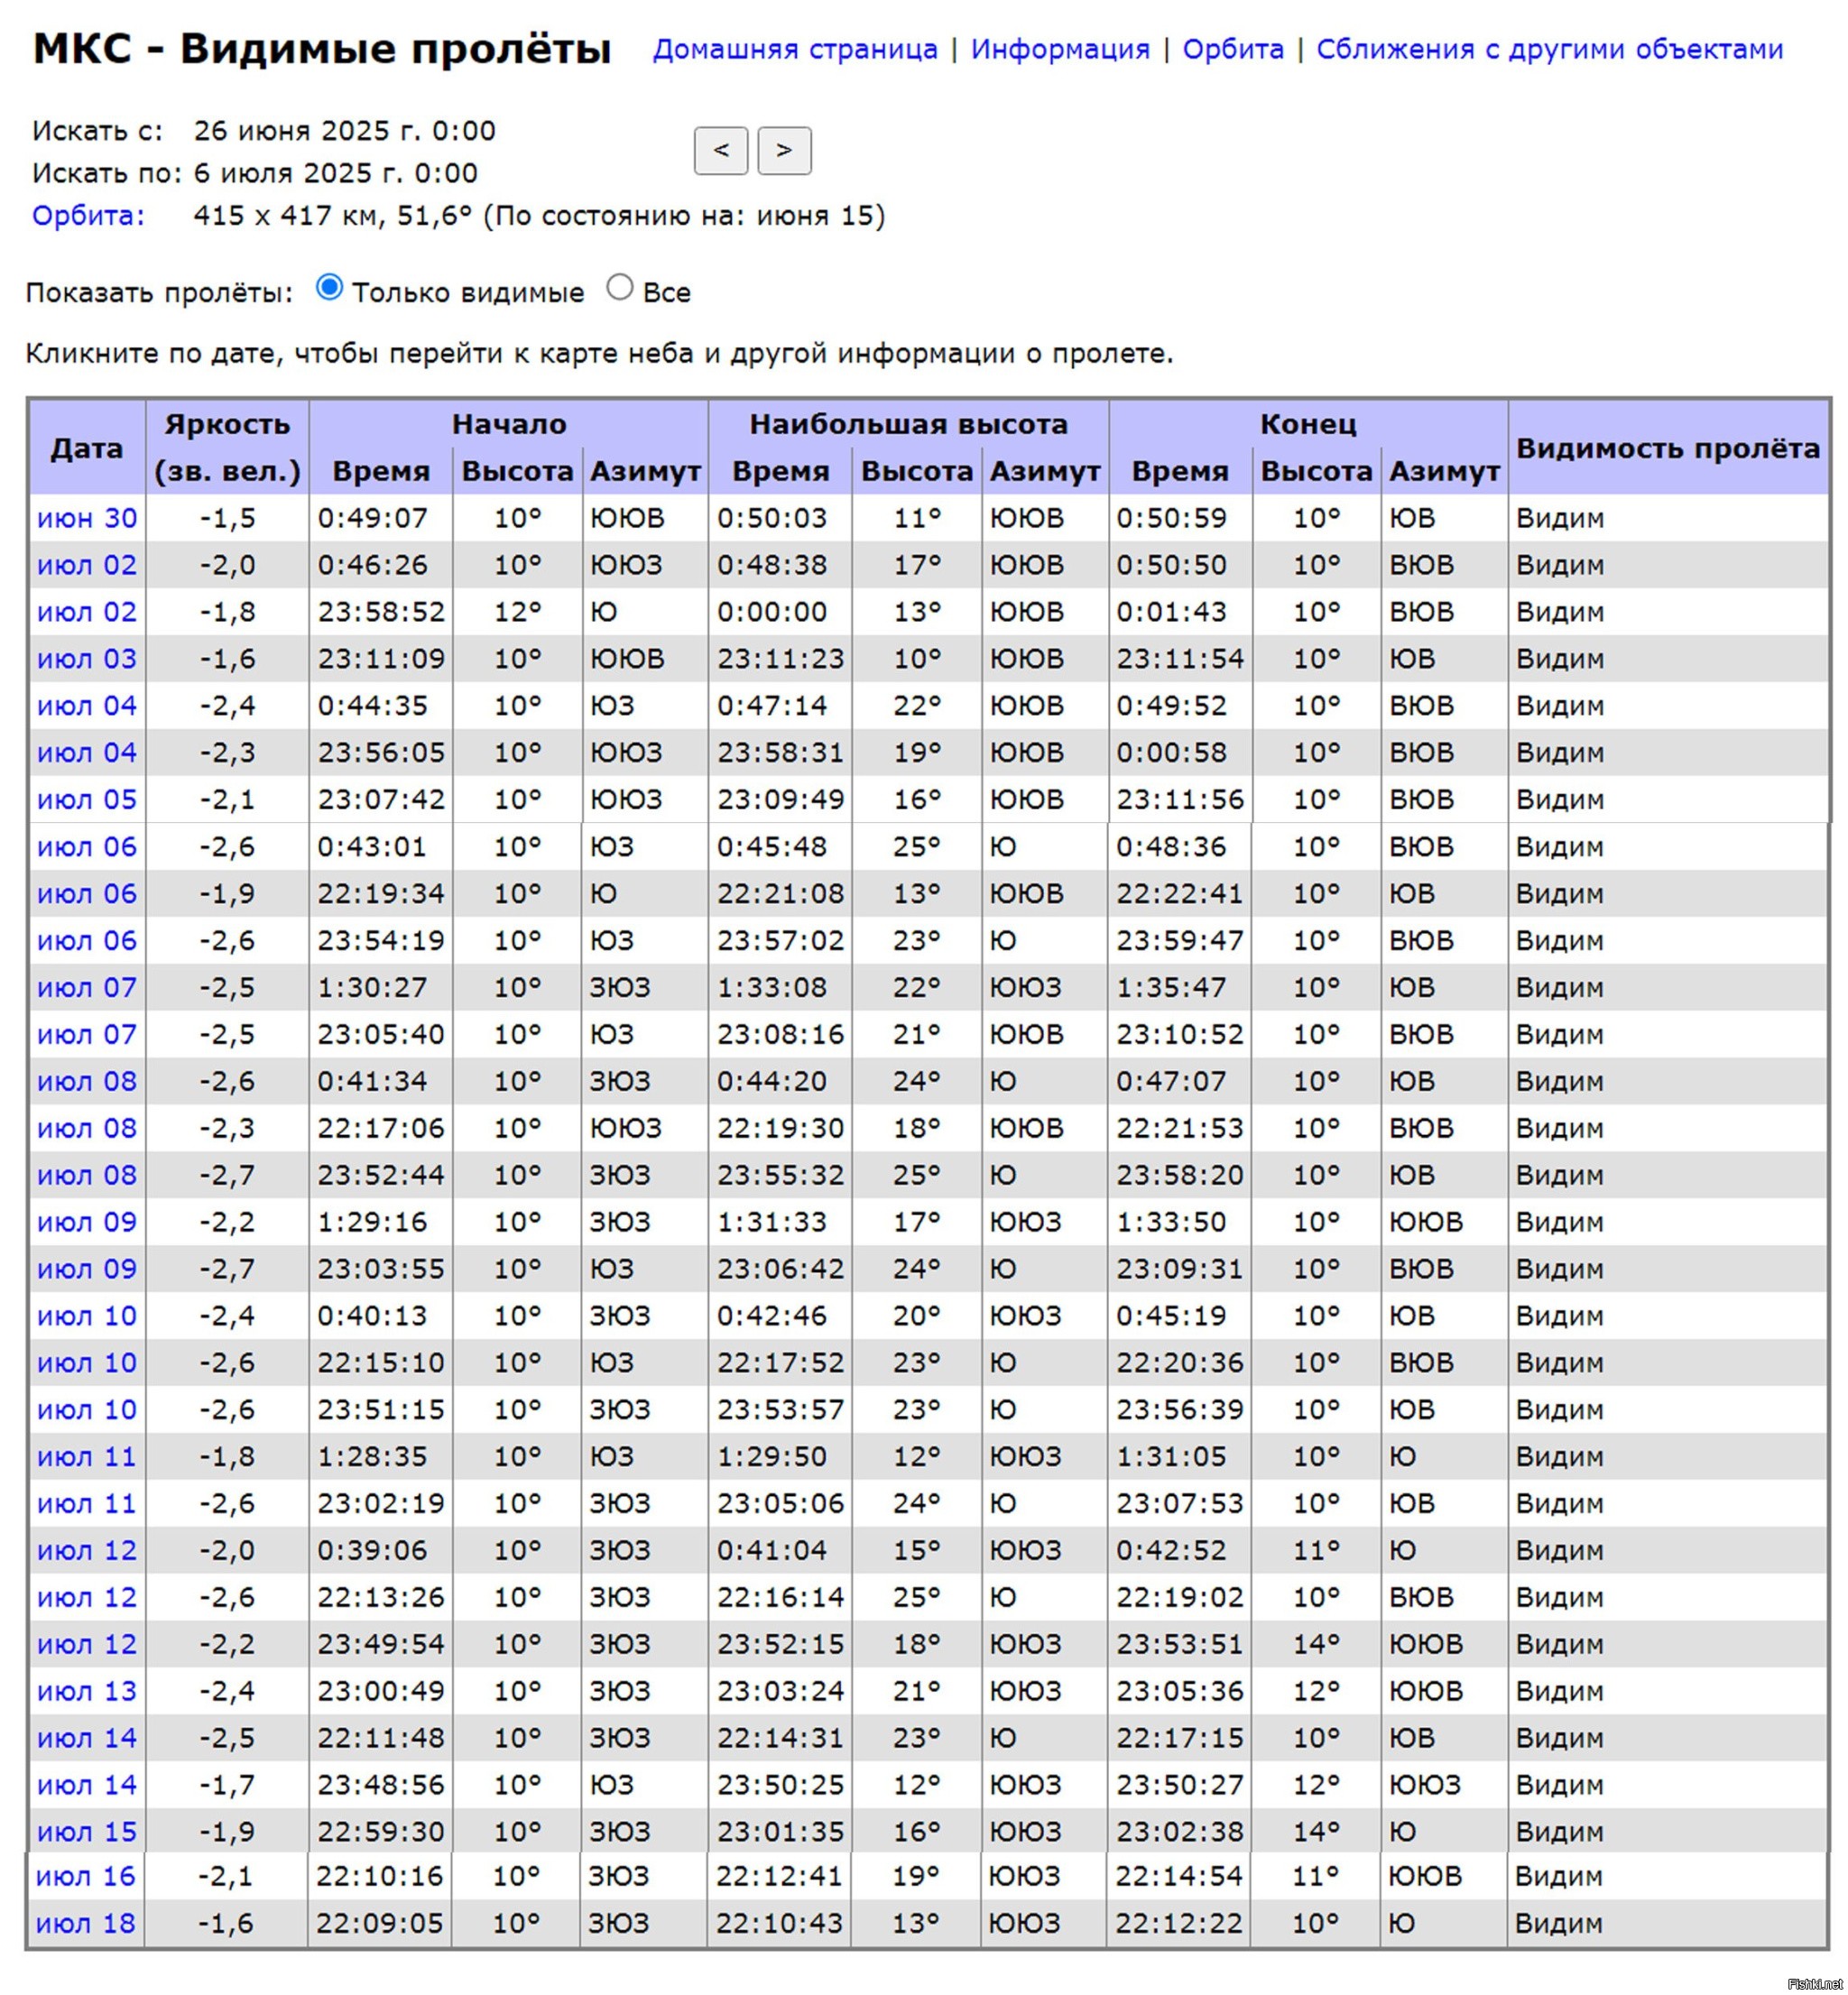
Task: Click the МКС - Видимые пролёты heading
Action: (x=322, y=49)
